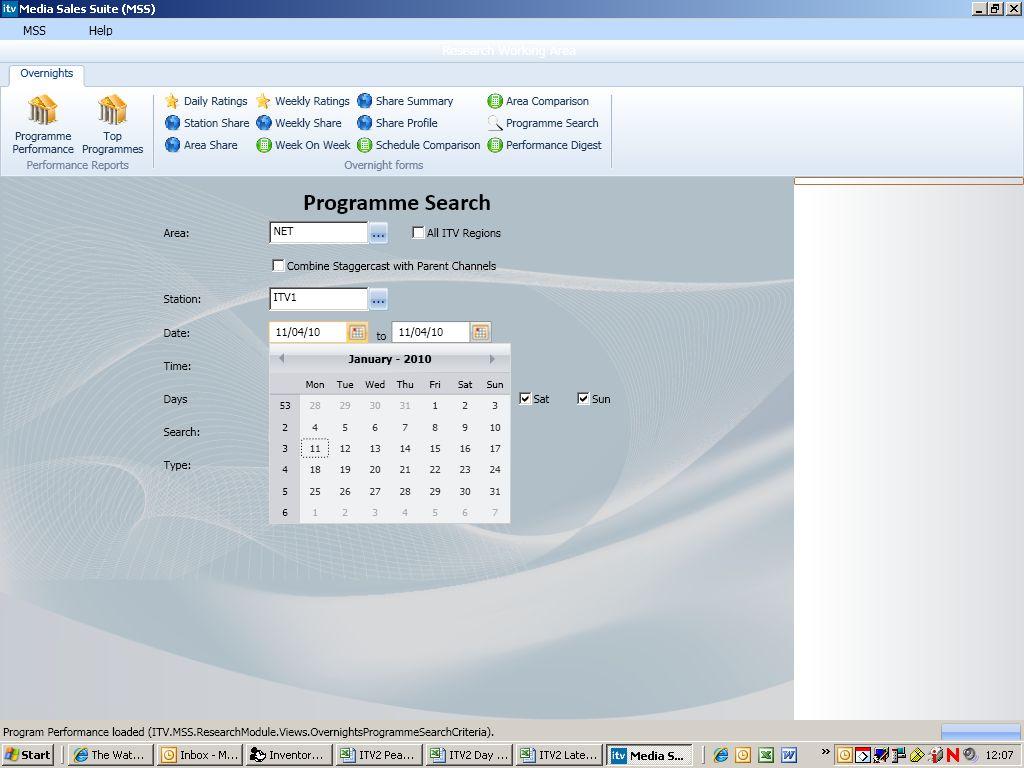Click the end date field
The height and width of the screenshot is (768, 1024).
coord(430,332)
